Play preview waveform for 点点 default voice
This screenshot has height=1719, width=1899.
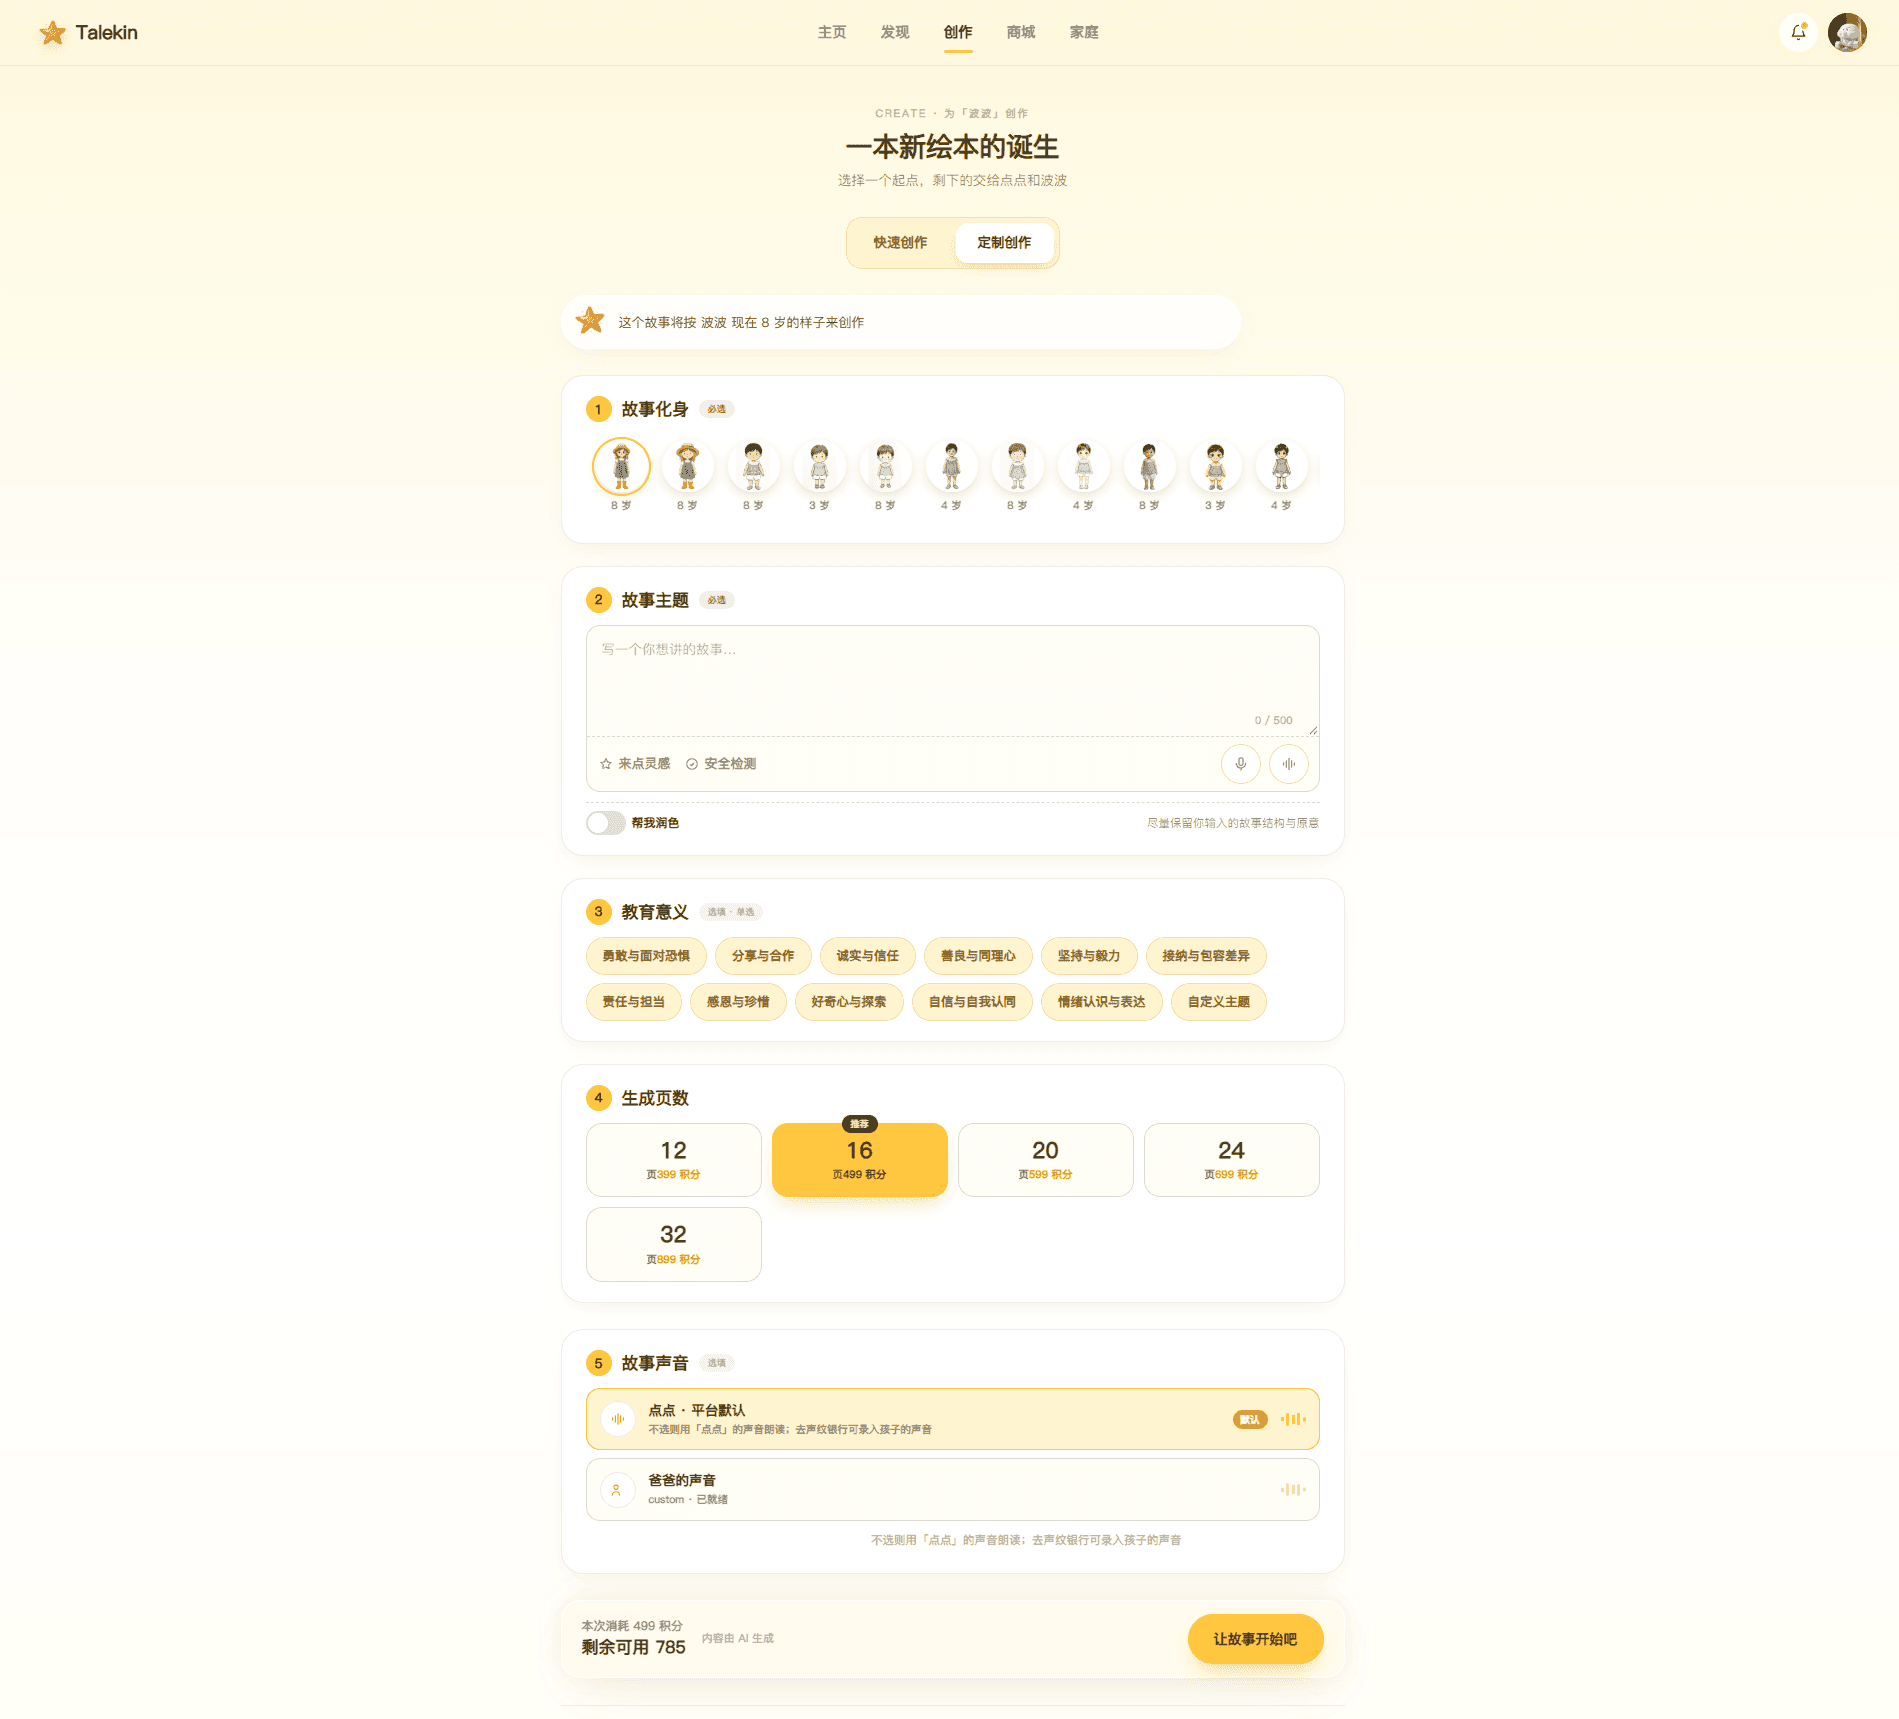pos(1293,1419)
